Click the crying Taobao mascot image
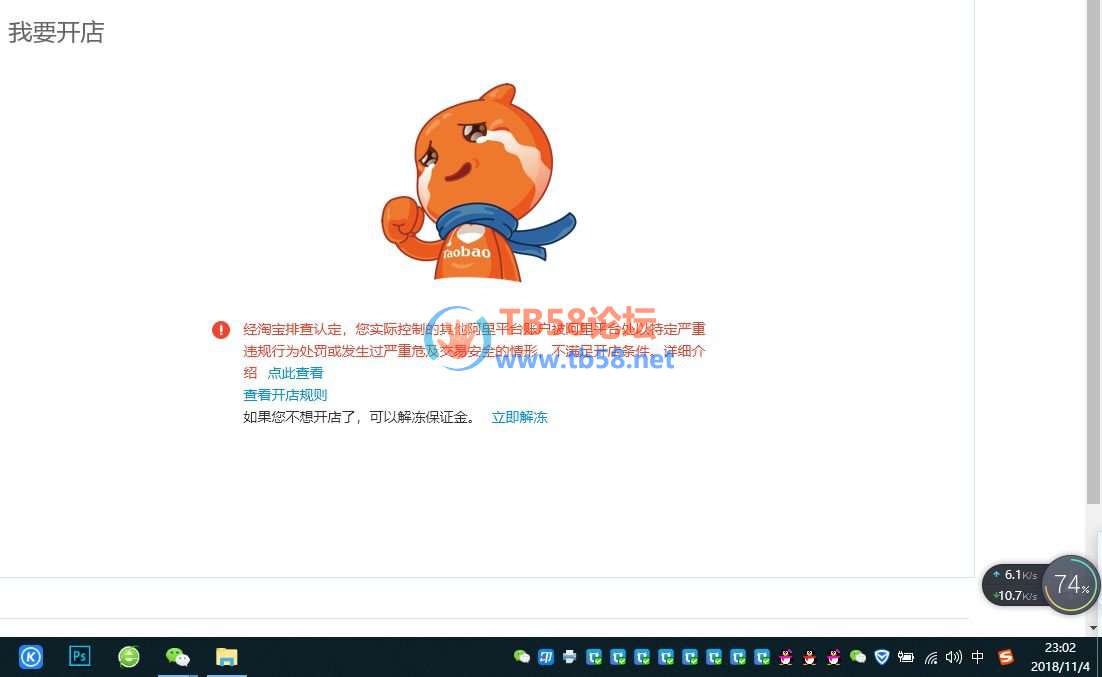 478,183
